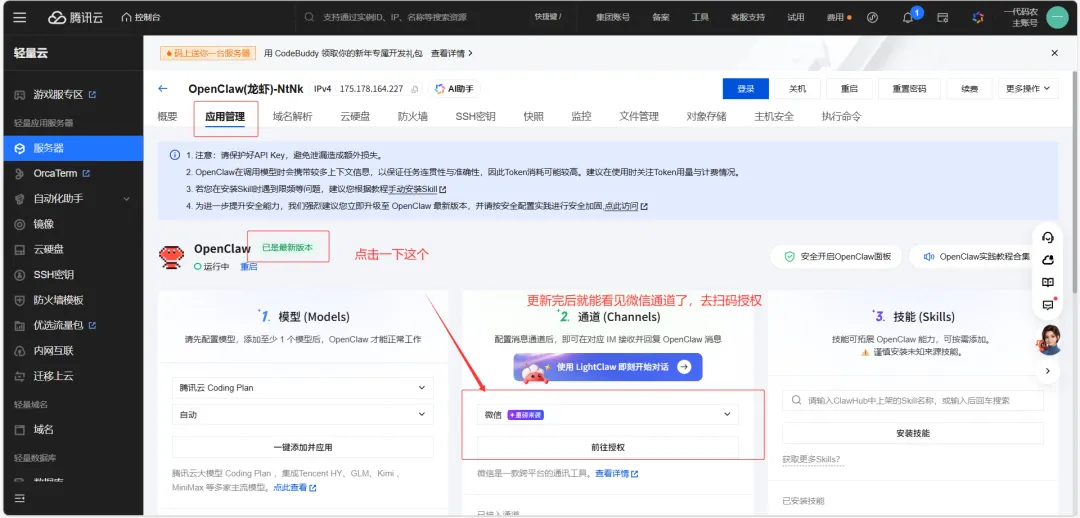Click 使用 LightClaw 即刻开始对话 banner

[608, 367]
